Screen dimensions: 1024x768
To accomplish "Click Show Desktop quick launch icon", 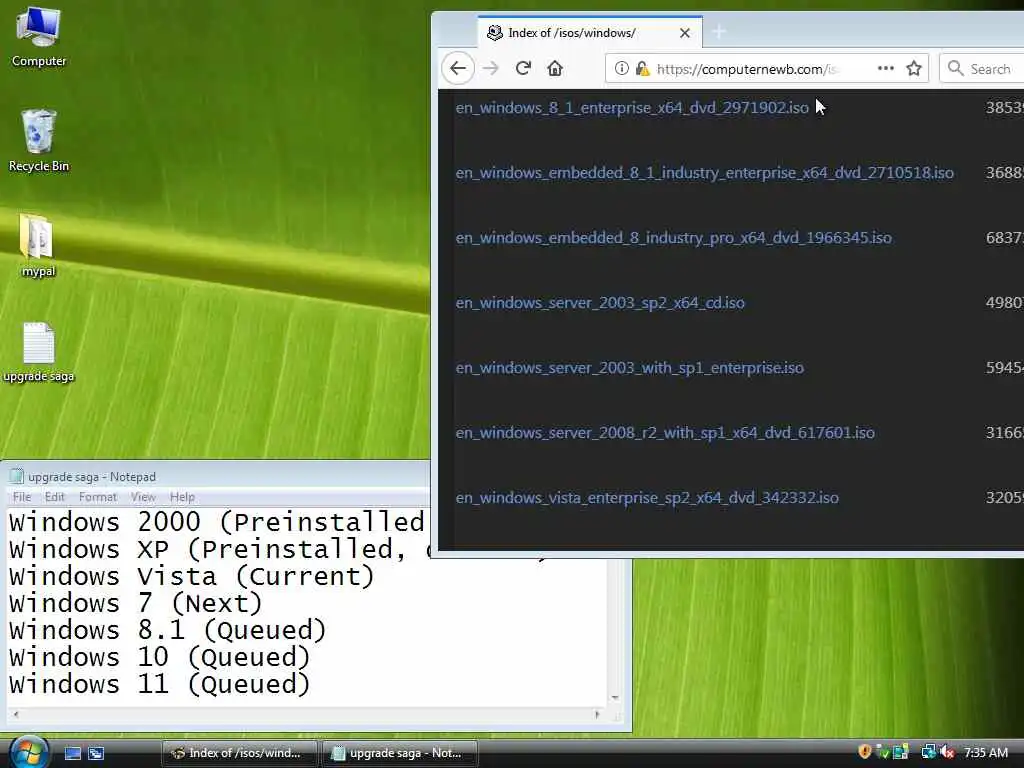I will [x=72, y=753].
